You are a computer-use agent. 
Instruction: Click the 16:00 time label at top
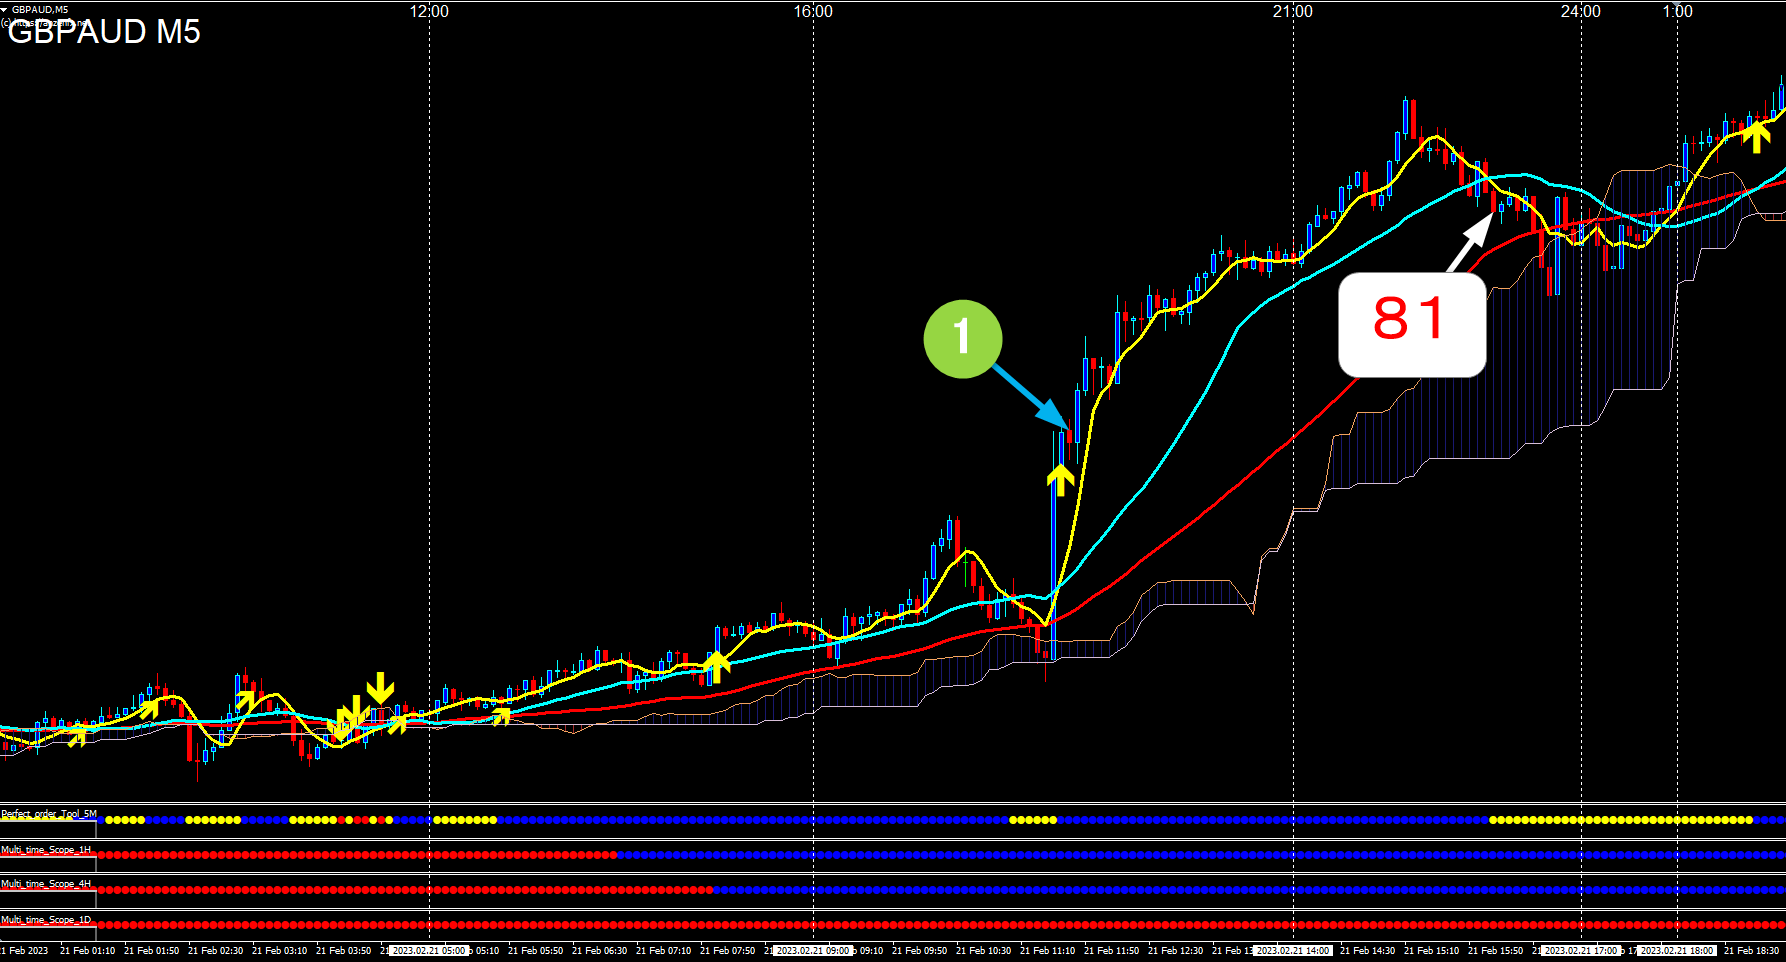tap(813, 11)
